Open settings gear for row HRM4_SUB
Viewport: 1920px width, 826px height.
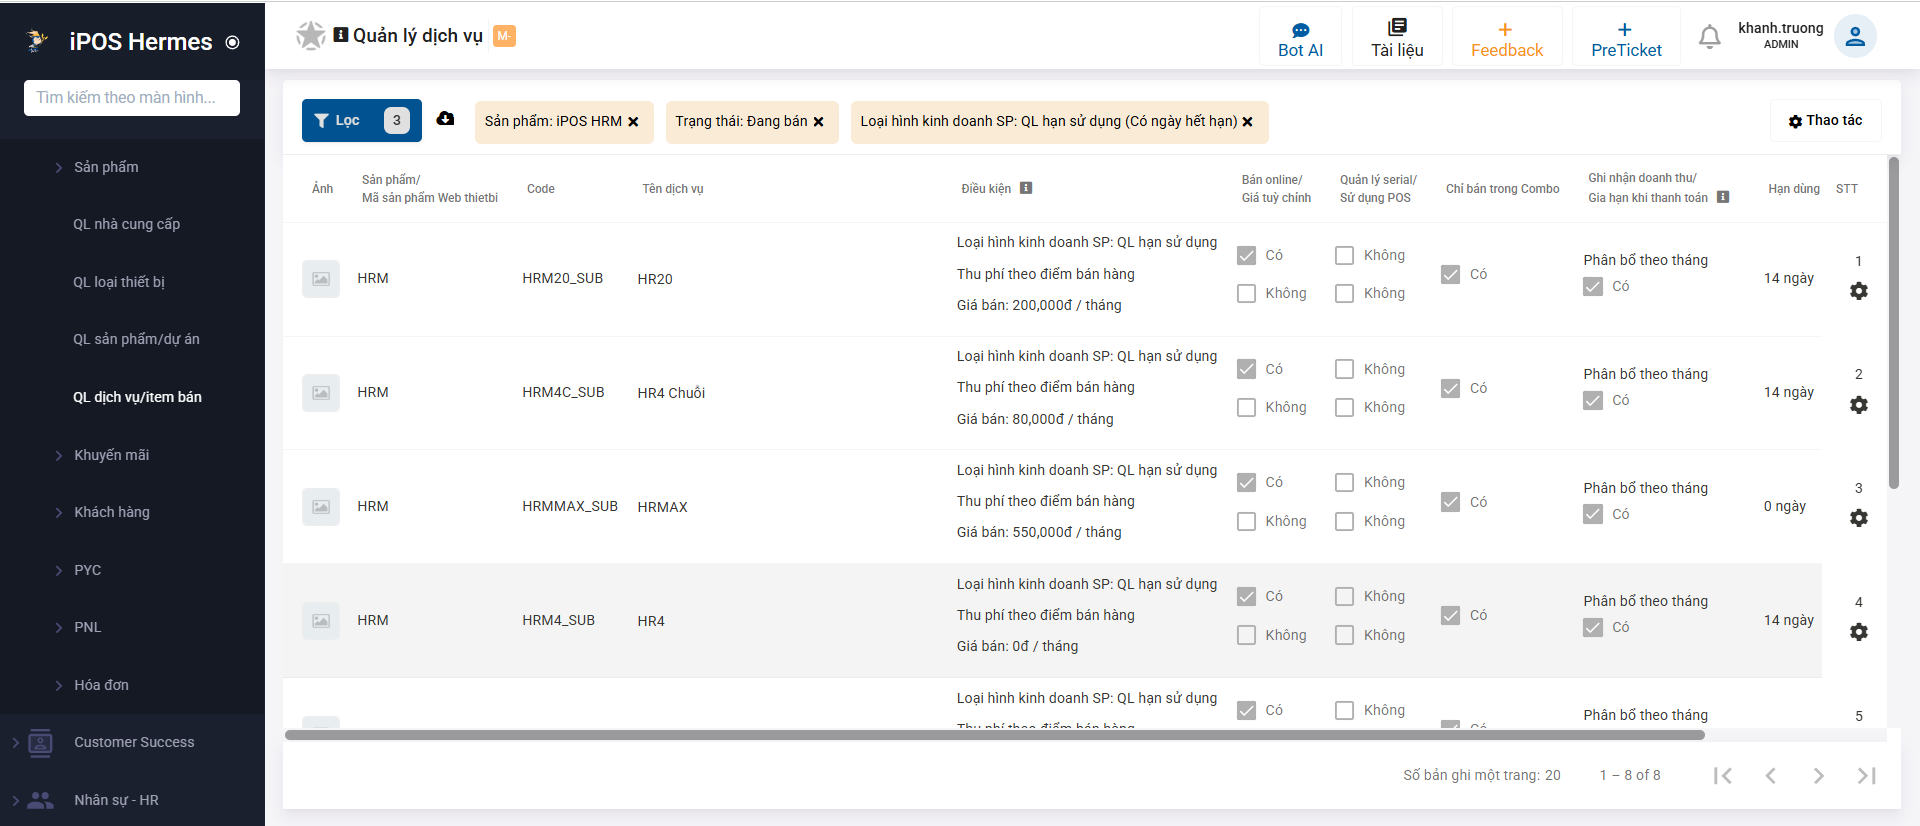click(x=1859, y=632)
